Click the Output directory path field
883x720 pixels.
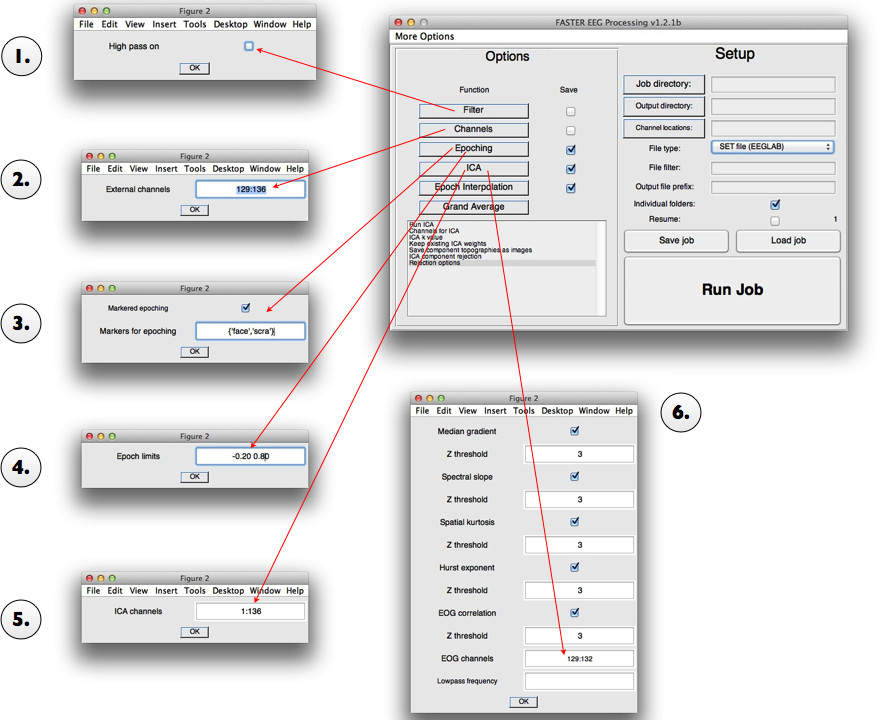(x=773, y=106)
